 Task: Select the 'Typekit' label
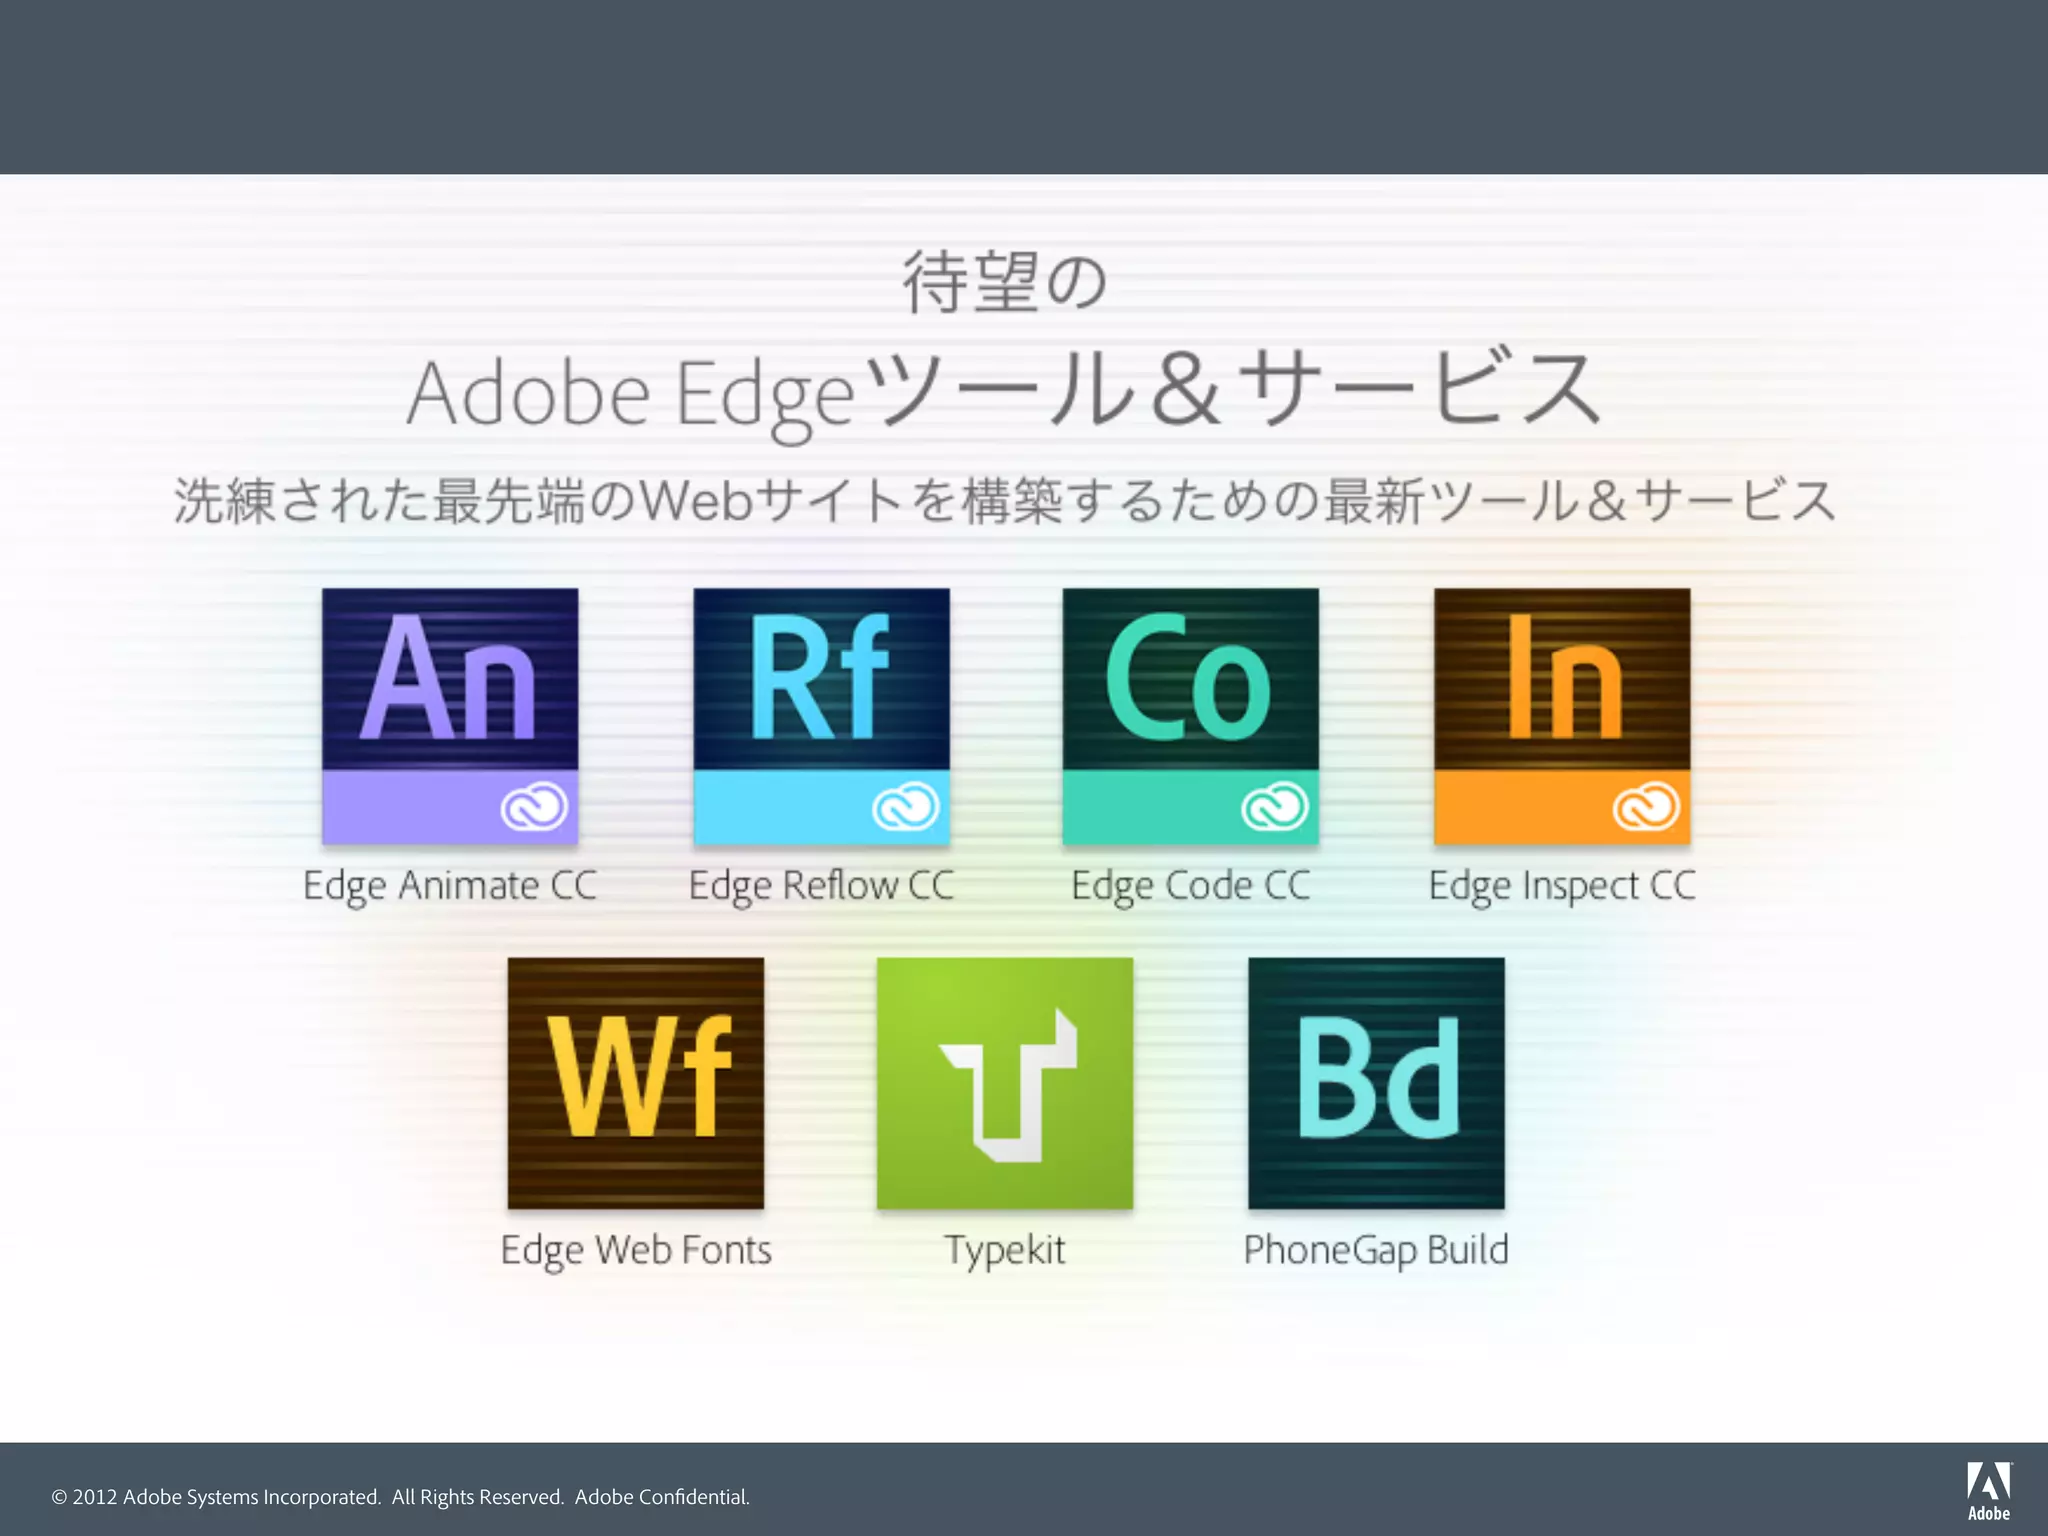[x=1005, y=1251]
